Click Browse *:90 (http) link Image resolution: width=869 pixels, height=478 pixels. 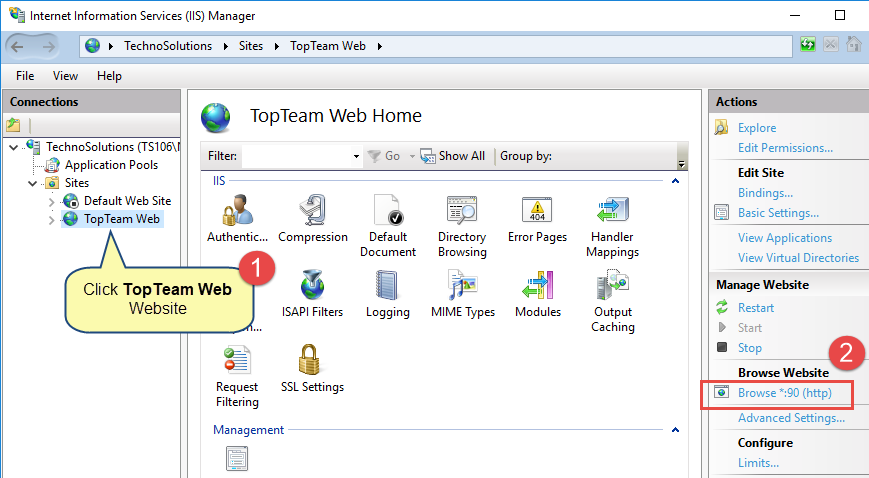[785, 393]
